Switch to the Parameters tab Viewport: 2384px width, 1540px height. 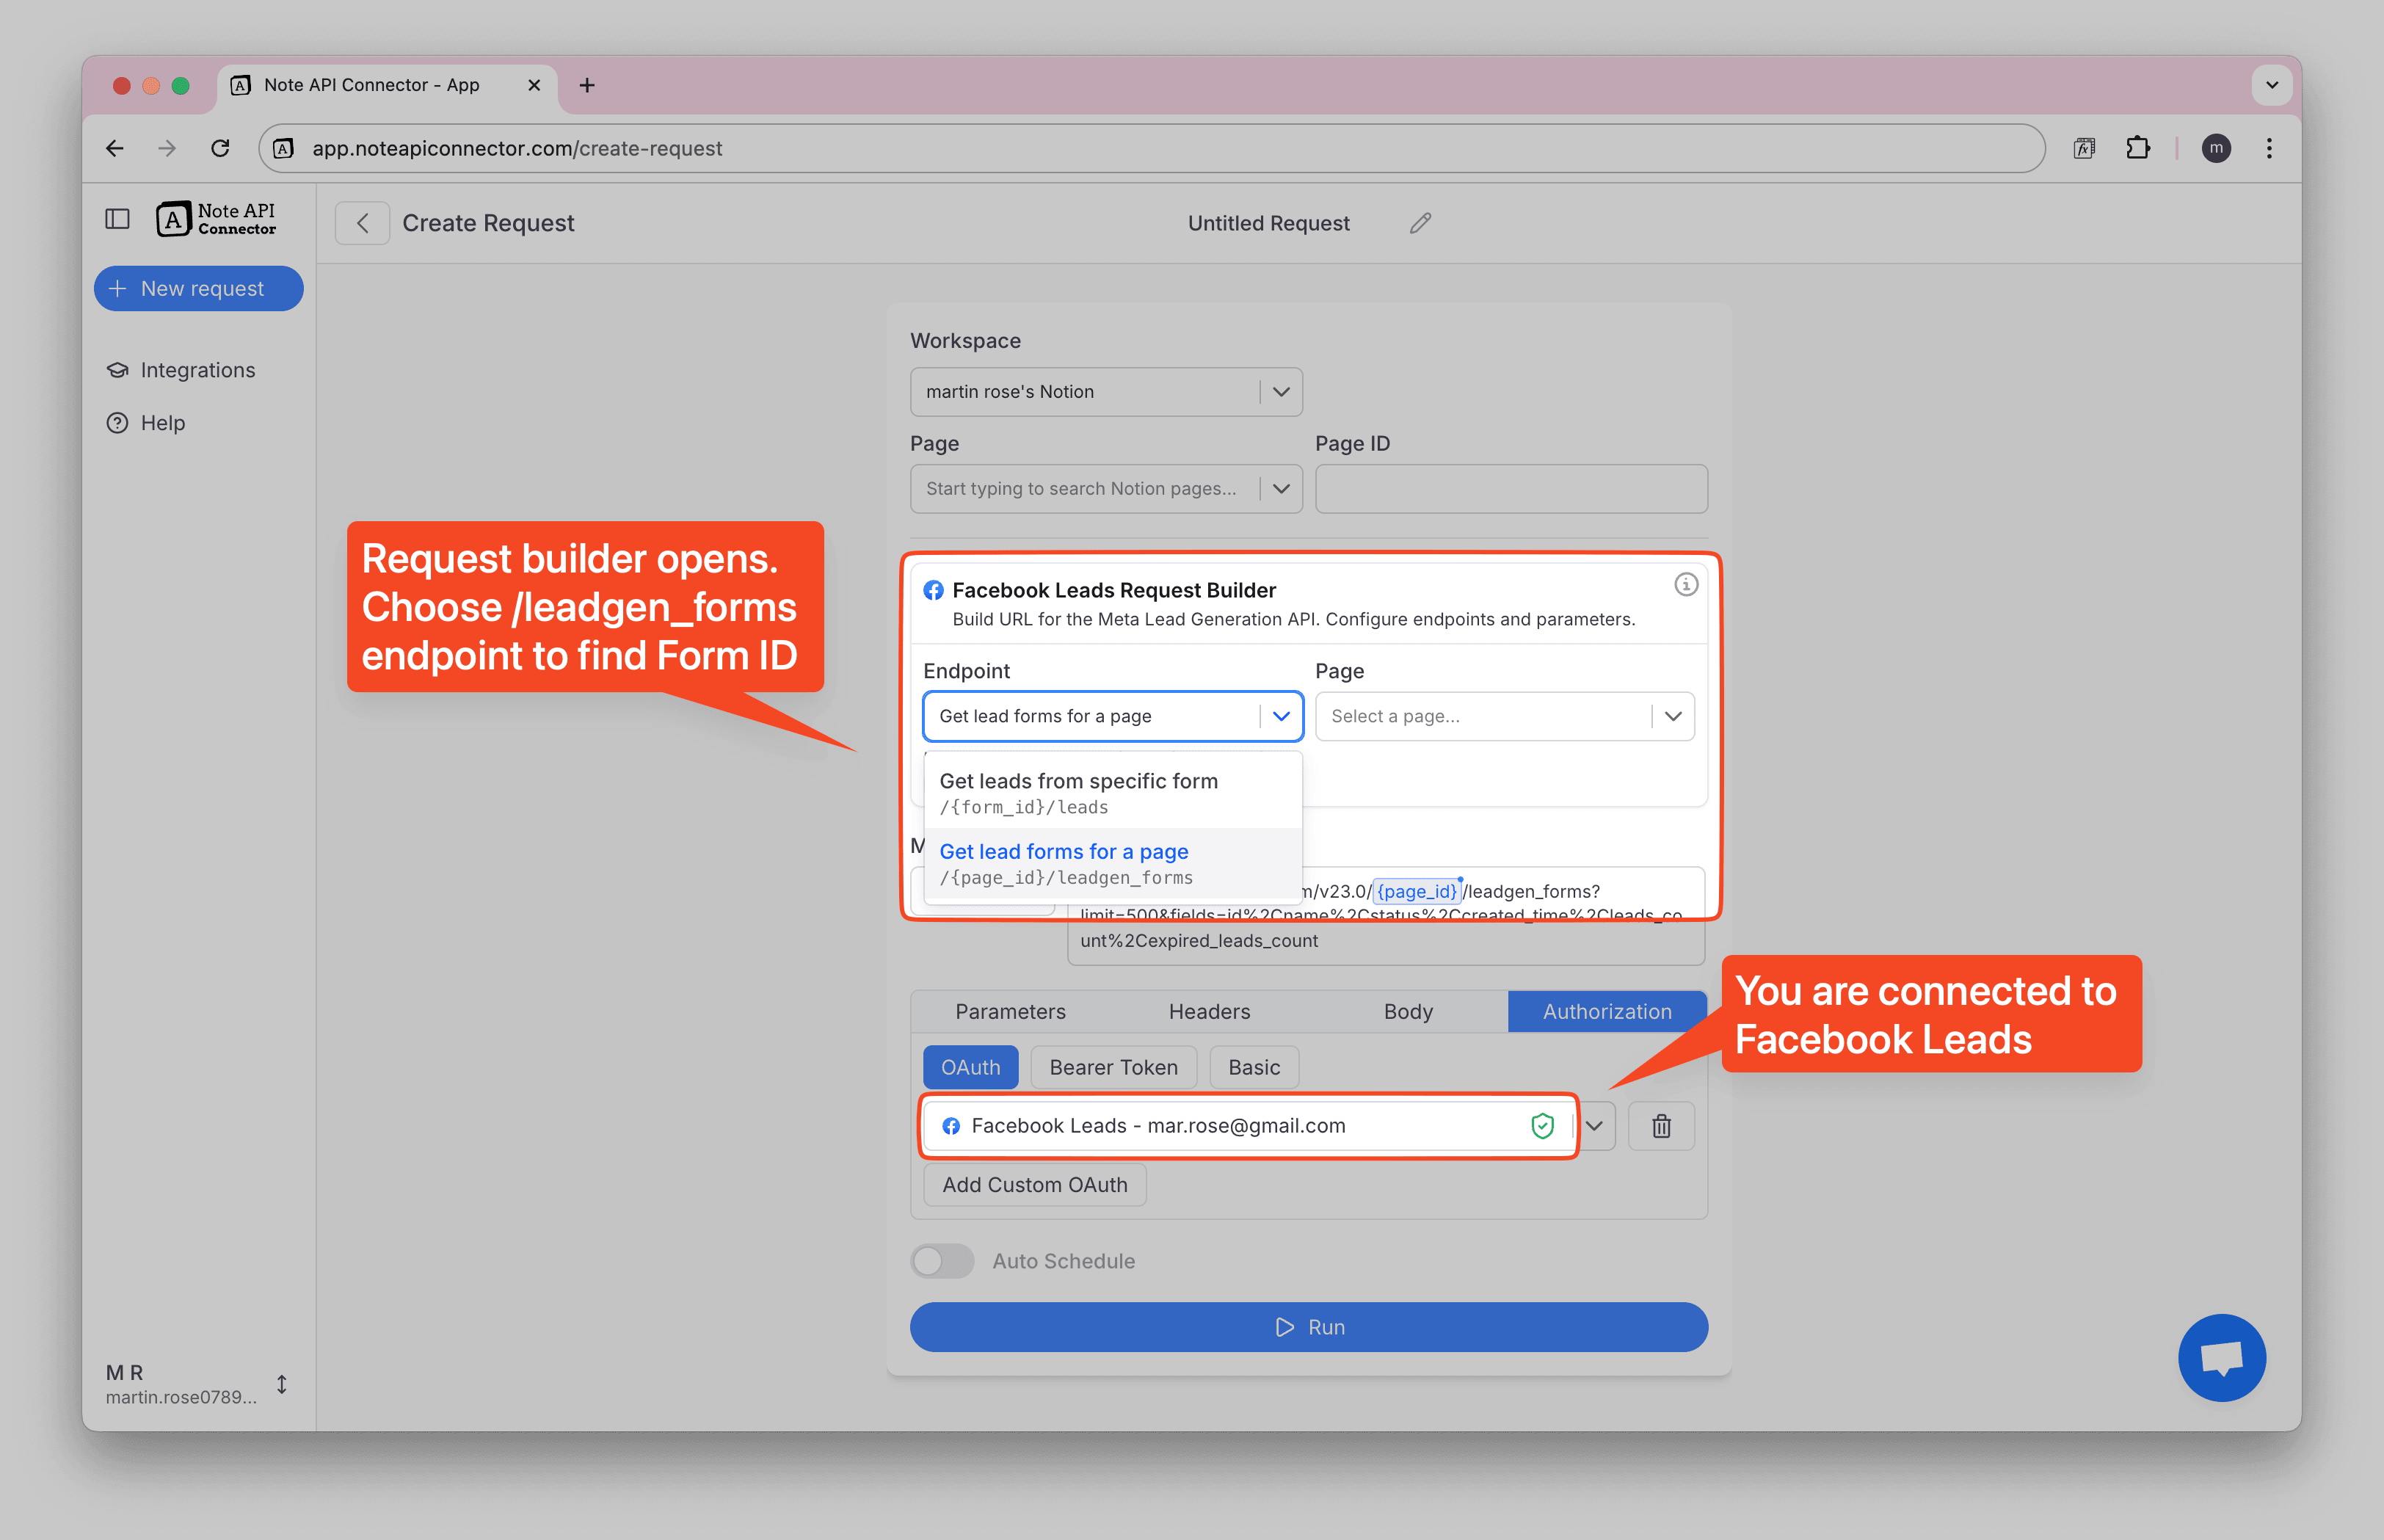[x=1010, y=1011]
